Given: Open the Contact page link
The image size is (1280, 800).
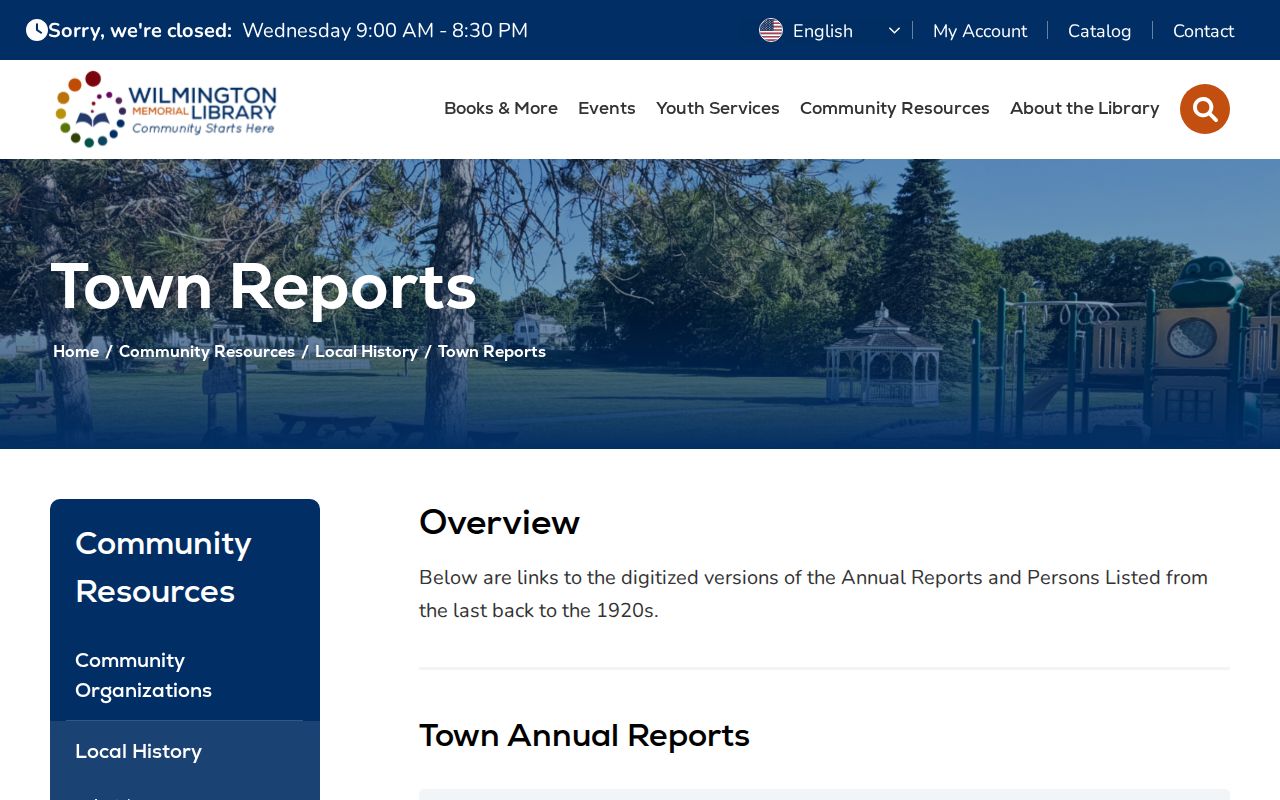Looking at the screenshot, I should pos(1203,31).
